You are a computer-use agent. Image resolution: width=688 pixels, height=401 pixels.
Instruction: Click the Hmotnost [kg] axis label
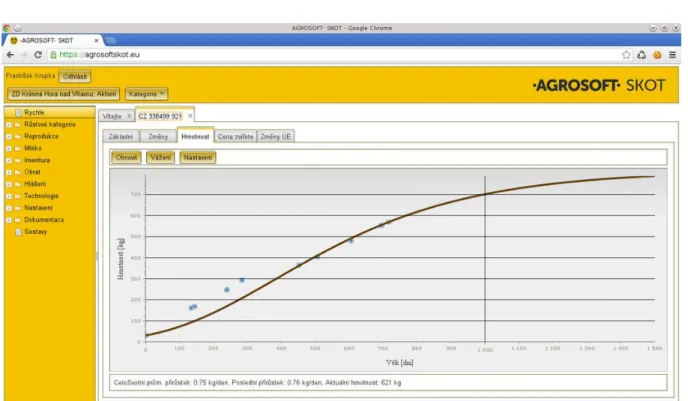(121, 259)
